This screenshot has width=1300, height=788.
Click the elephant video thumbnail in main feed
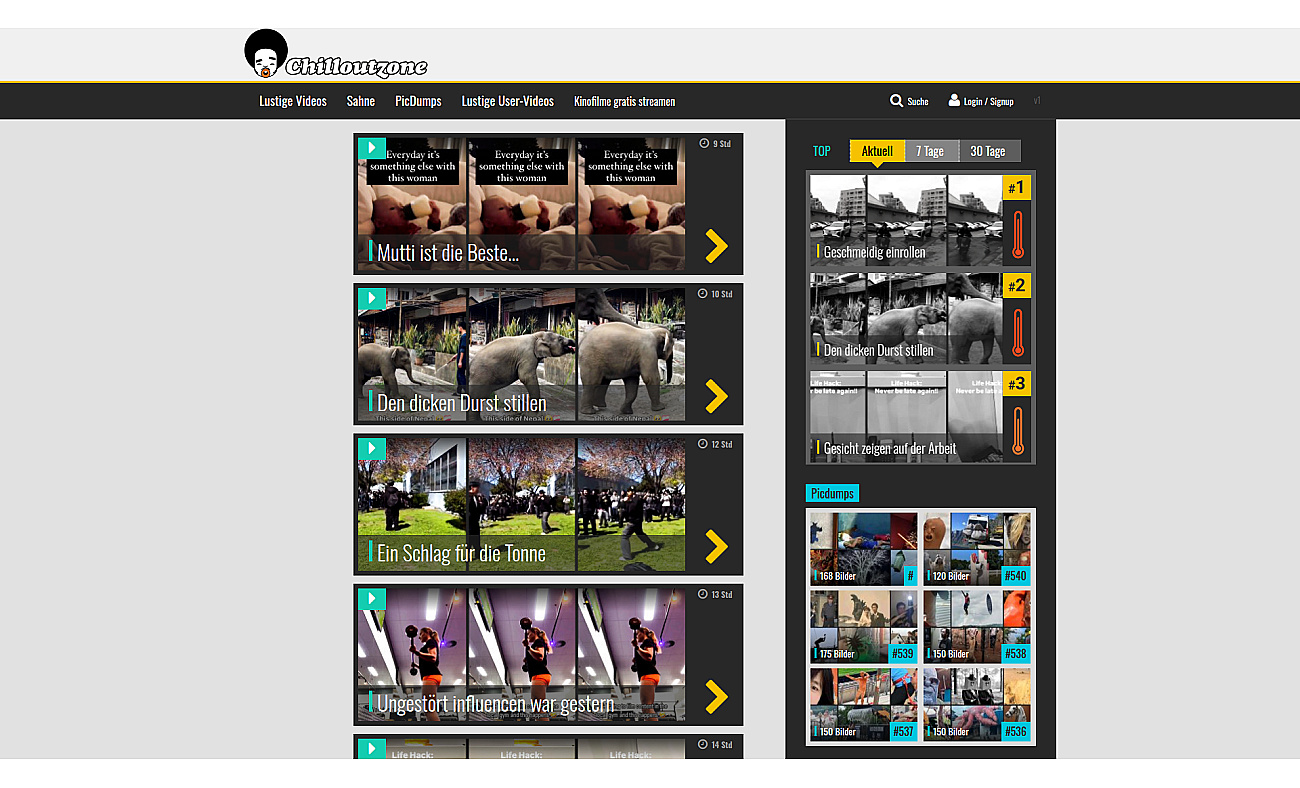(x=522, y=354)
